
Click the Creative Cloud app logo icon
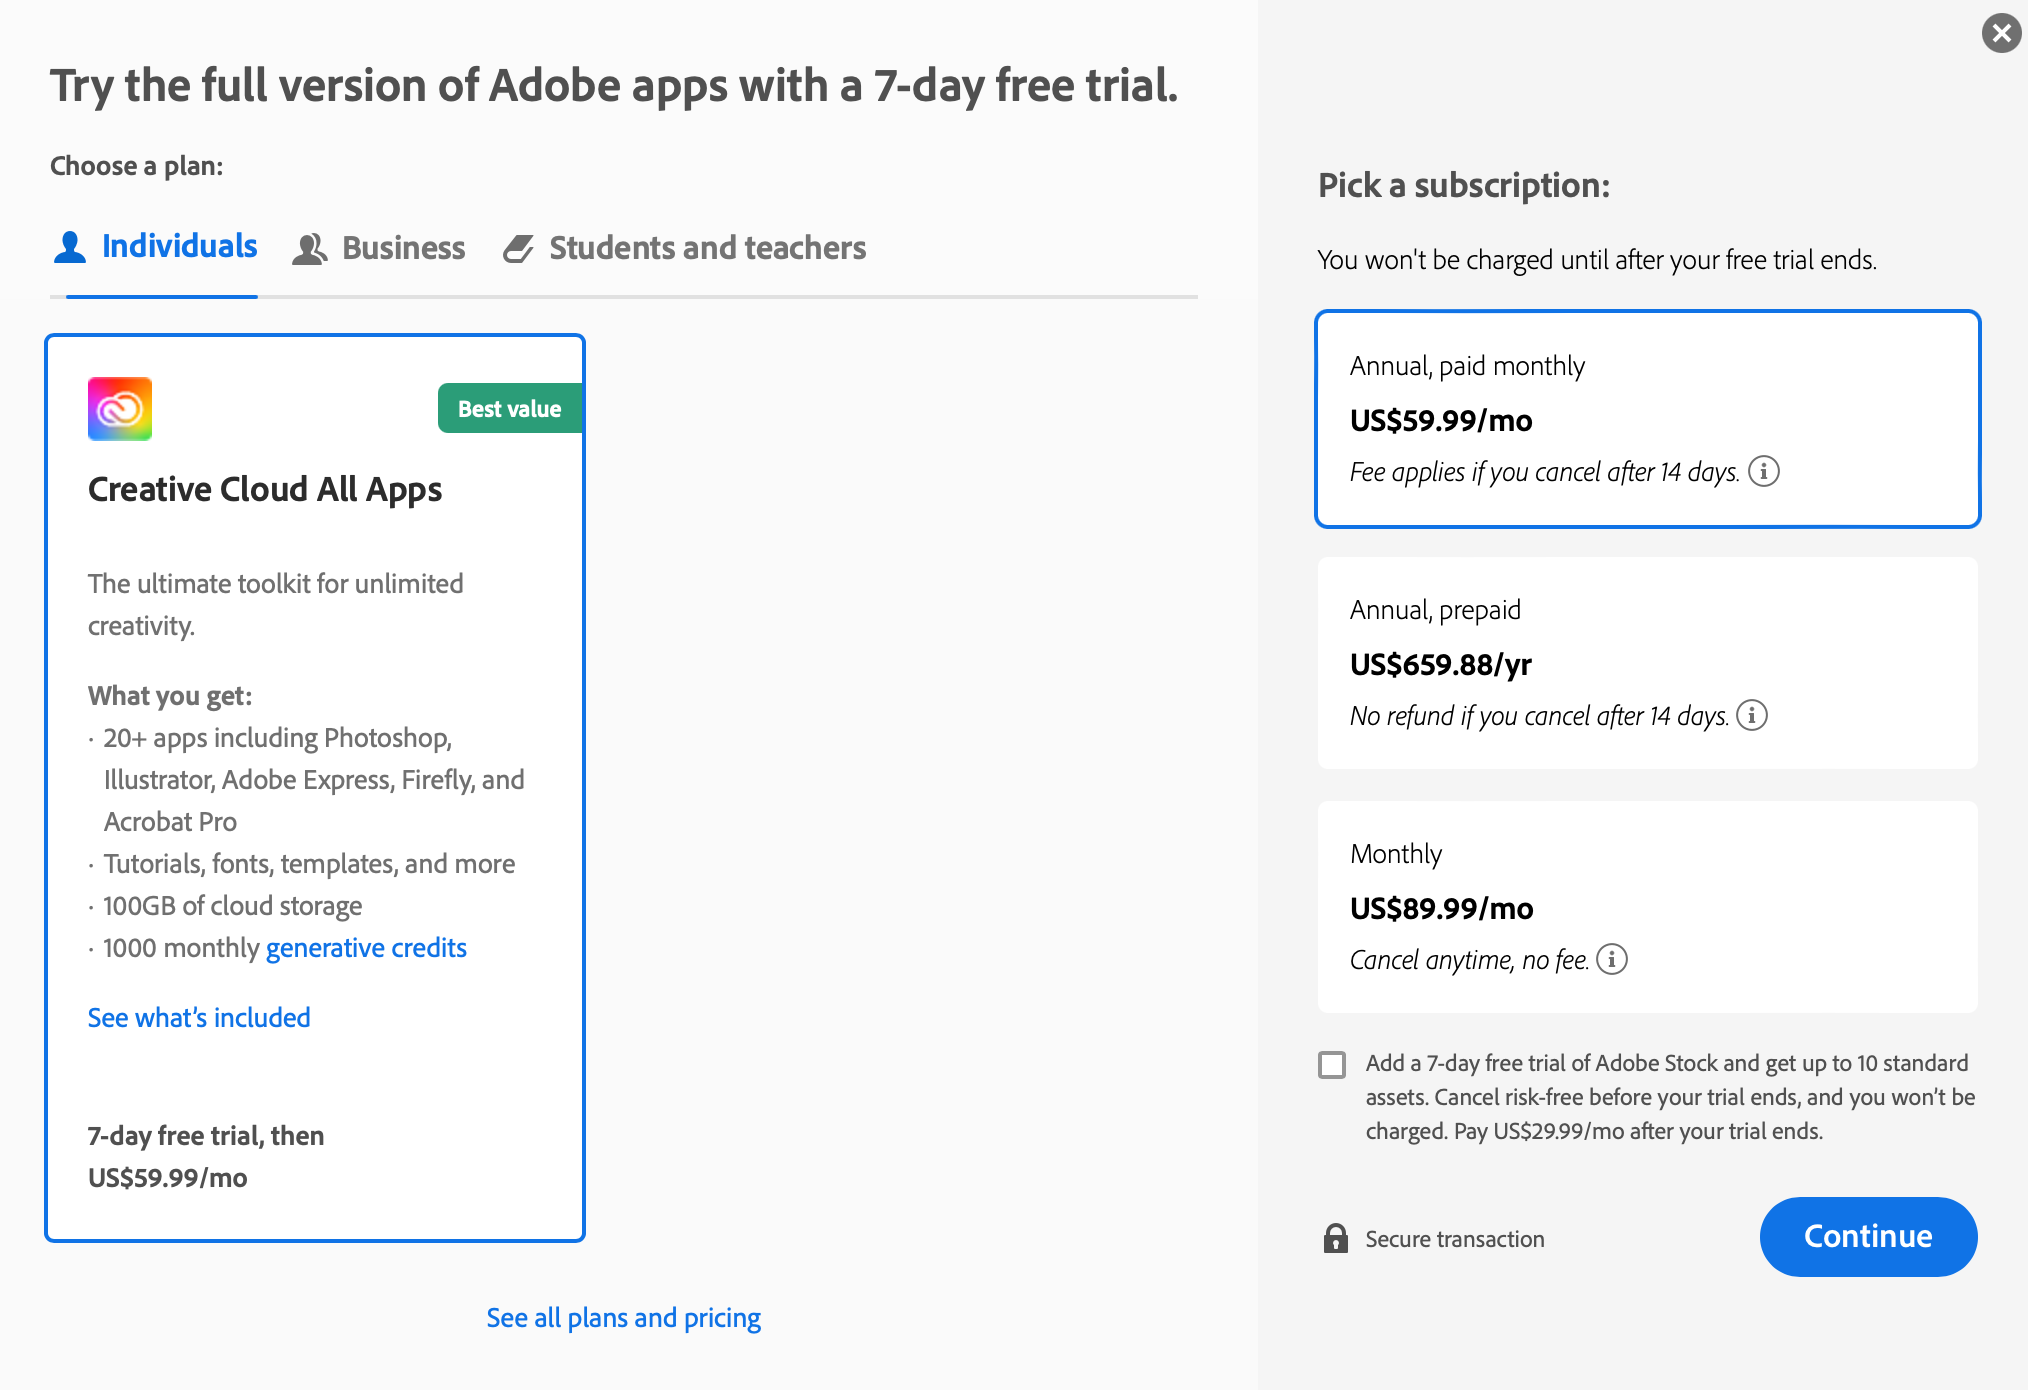tap(120, 409)
